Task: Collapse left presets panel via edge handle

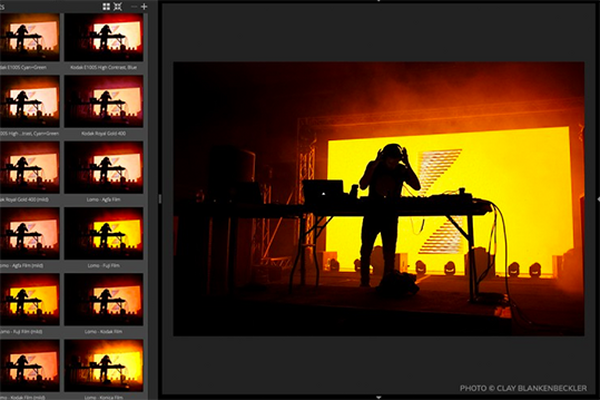Action: tap(160, 199)
